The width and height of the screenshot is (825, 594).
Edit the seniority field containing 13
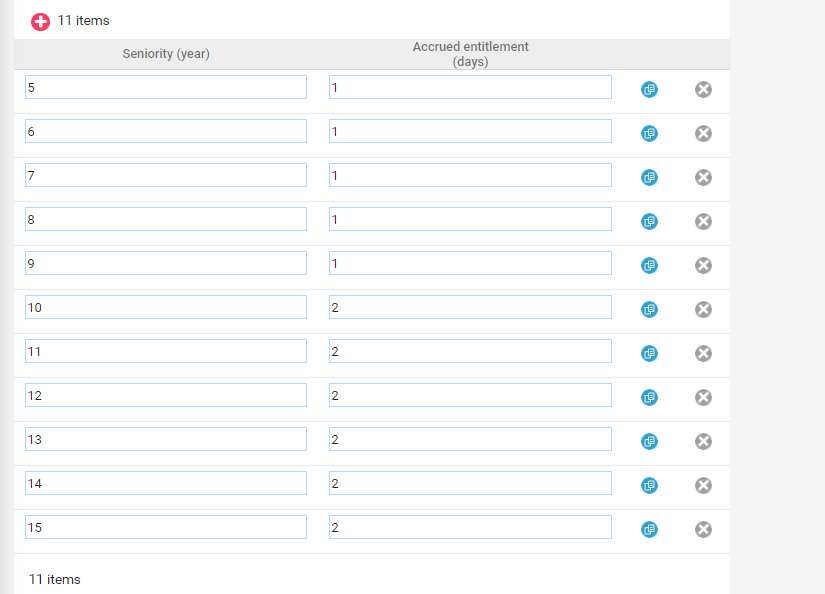pos(166,439)
